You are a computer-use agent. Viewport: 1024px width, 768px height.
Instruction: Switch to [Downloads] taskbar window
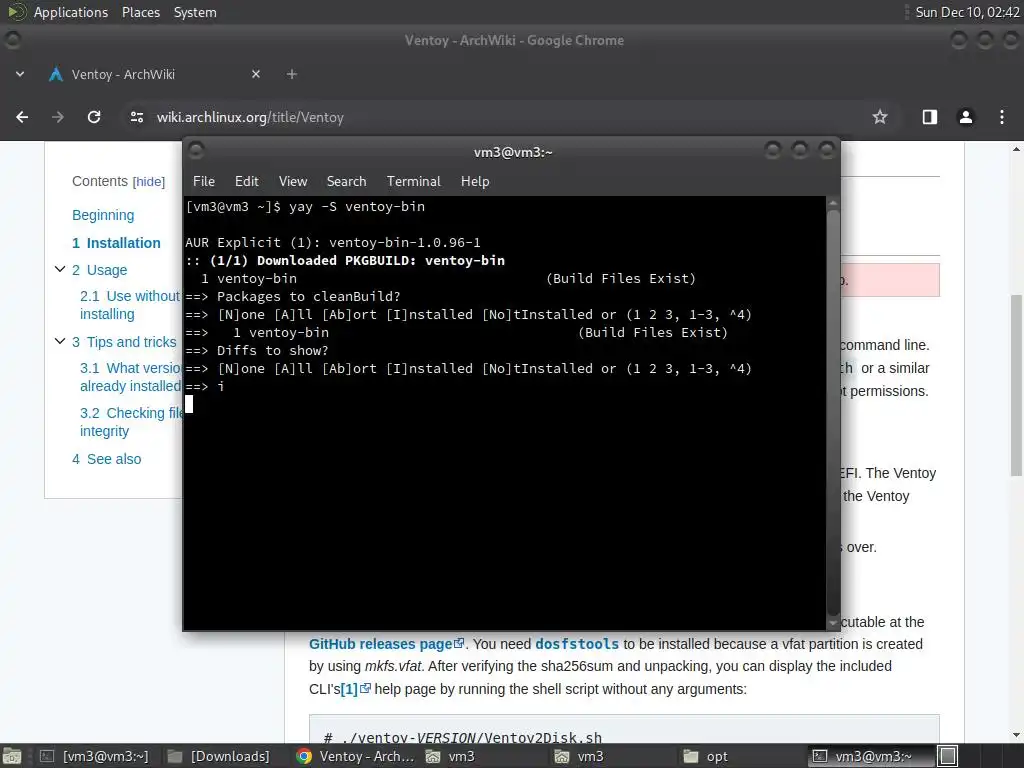click(x=219, y=756)
